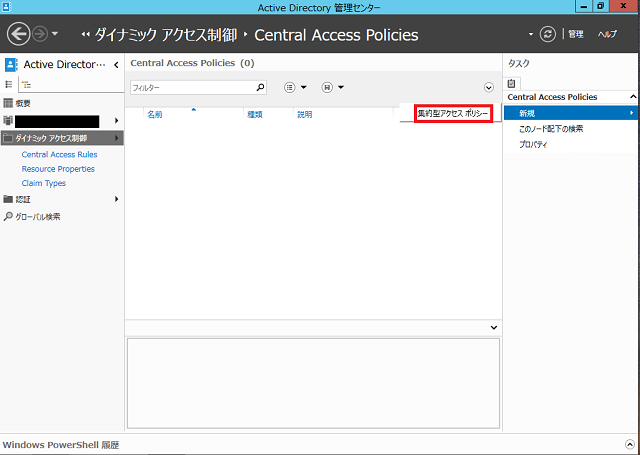Click the フィルター input field
Screen dimensions: 640x455
[185, 88]
